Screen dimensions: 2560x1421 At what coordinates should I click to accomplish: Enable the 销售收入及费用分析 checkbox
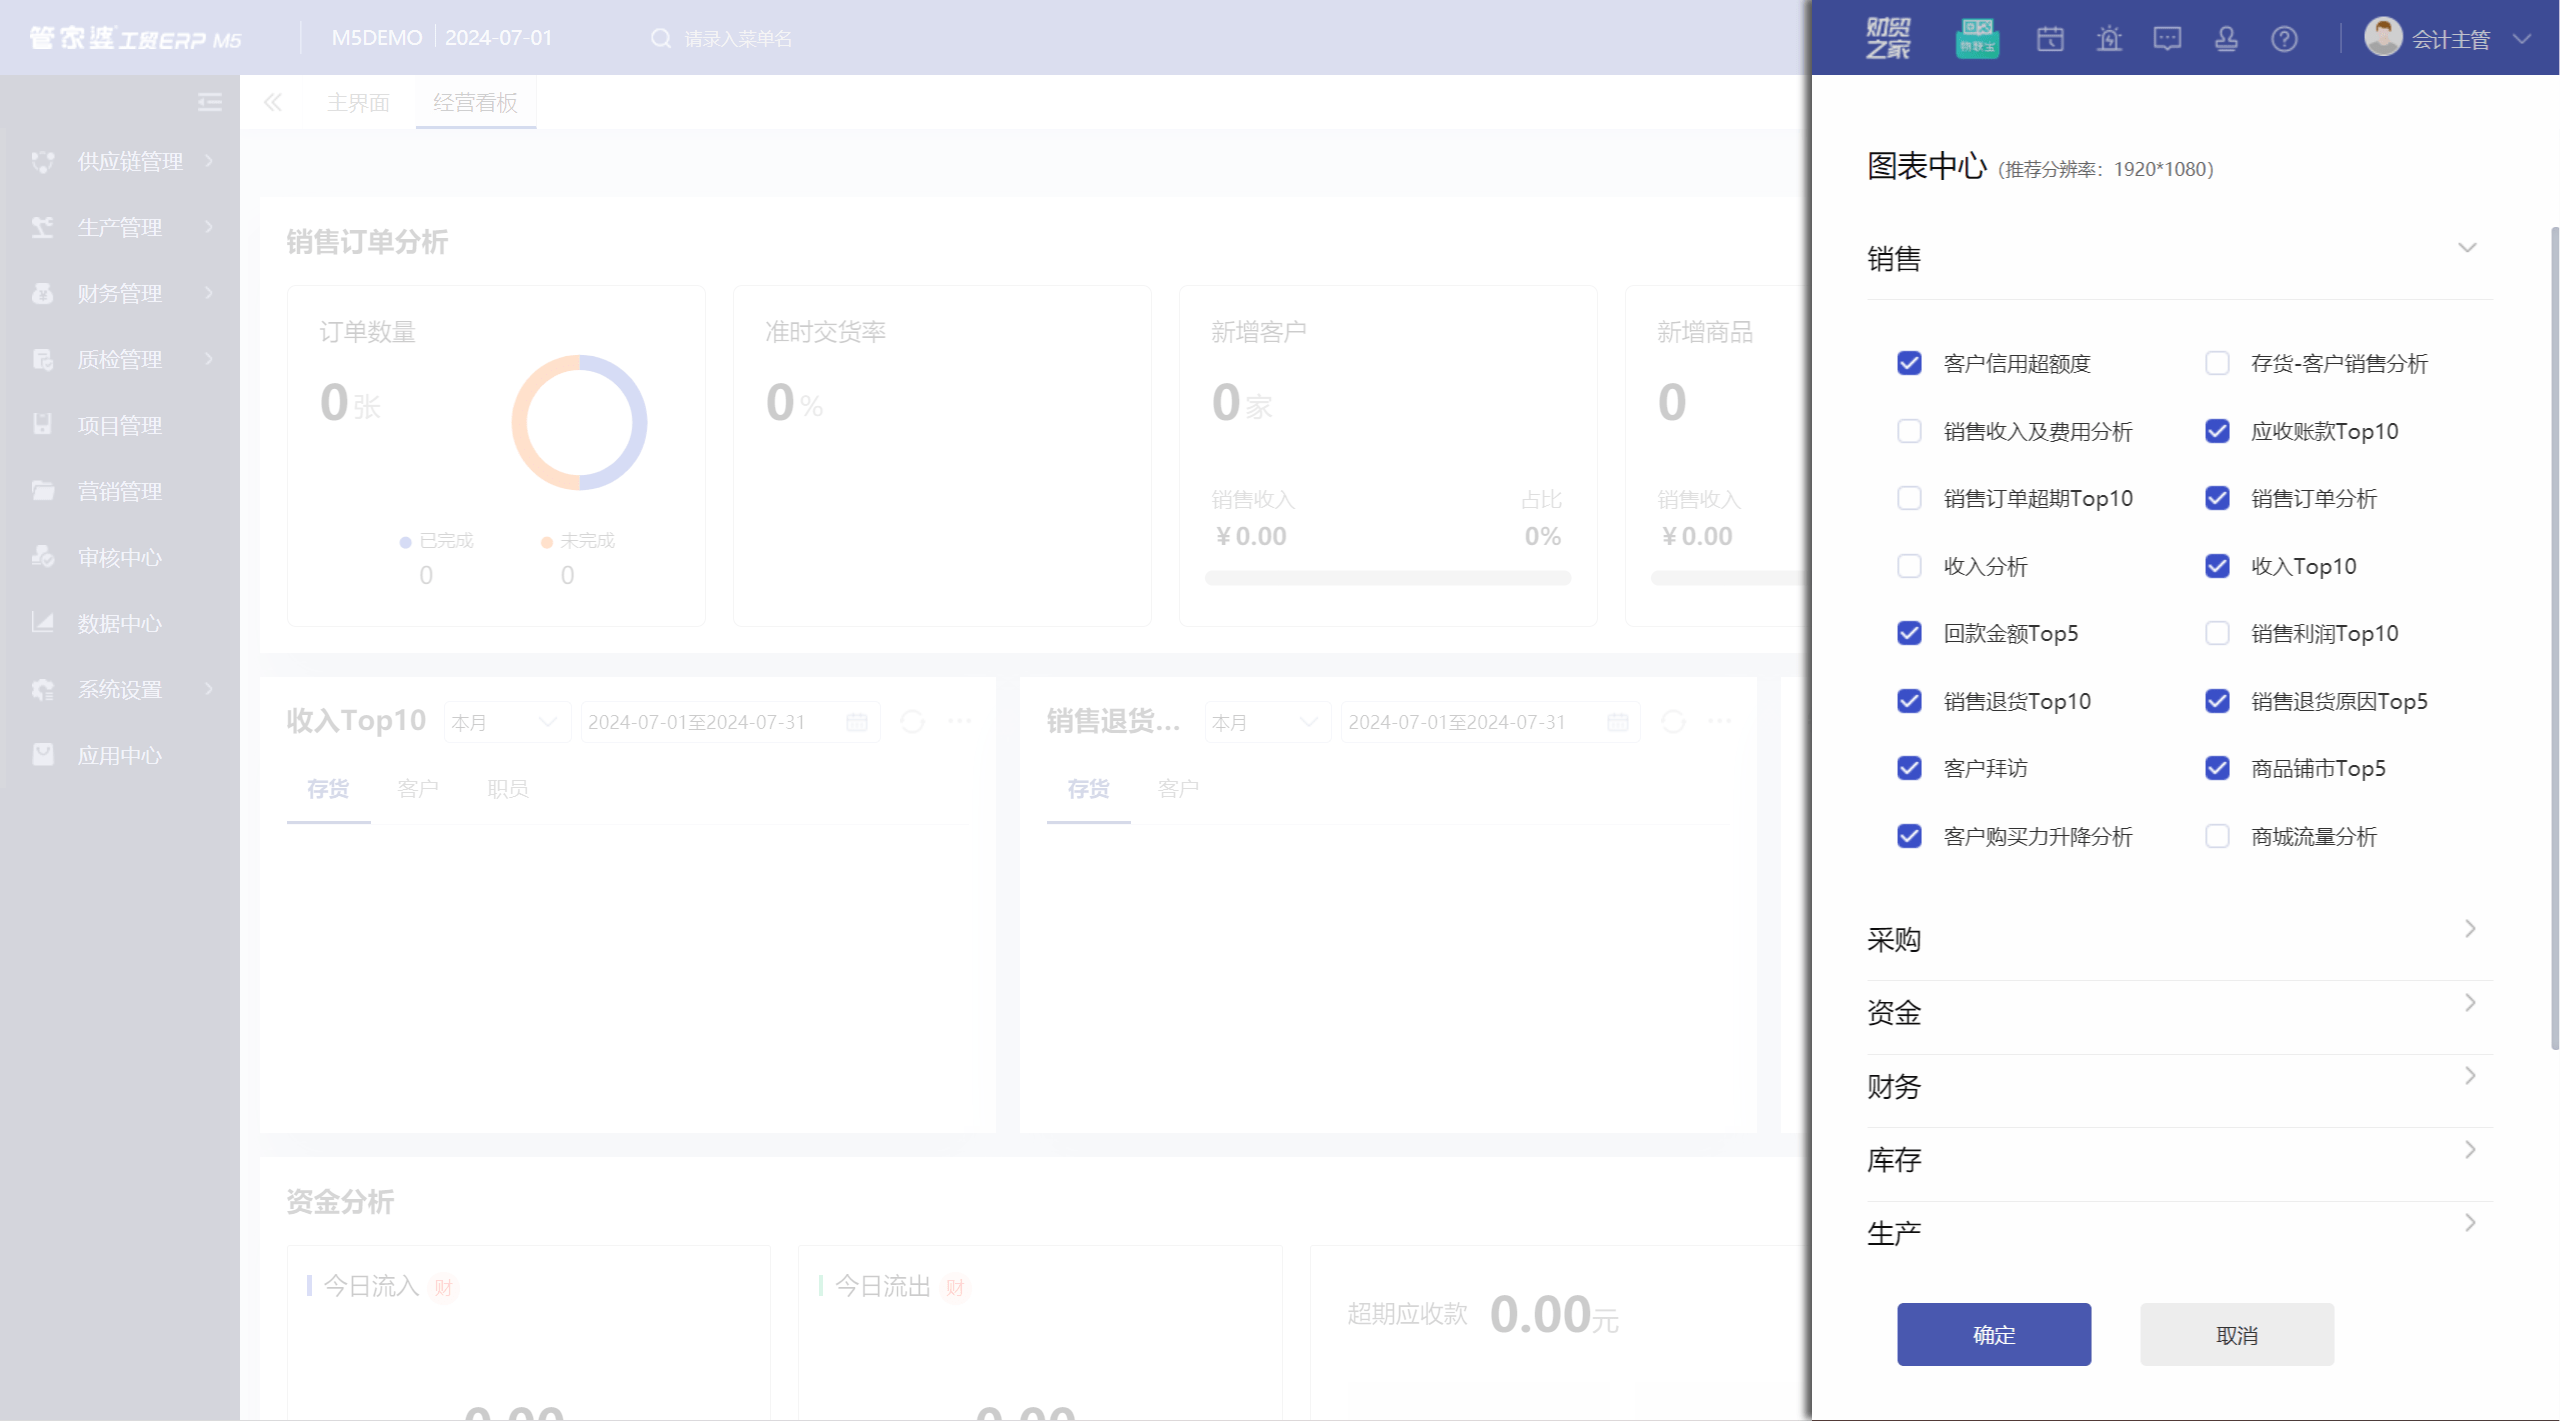pyautogui.click(x=1909, y=431)
